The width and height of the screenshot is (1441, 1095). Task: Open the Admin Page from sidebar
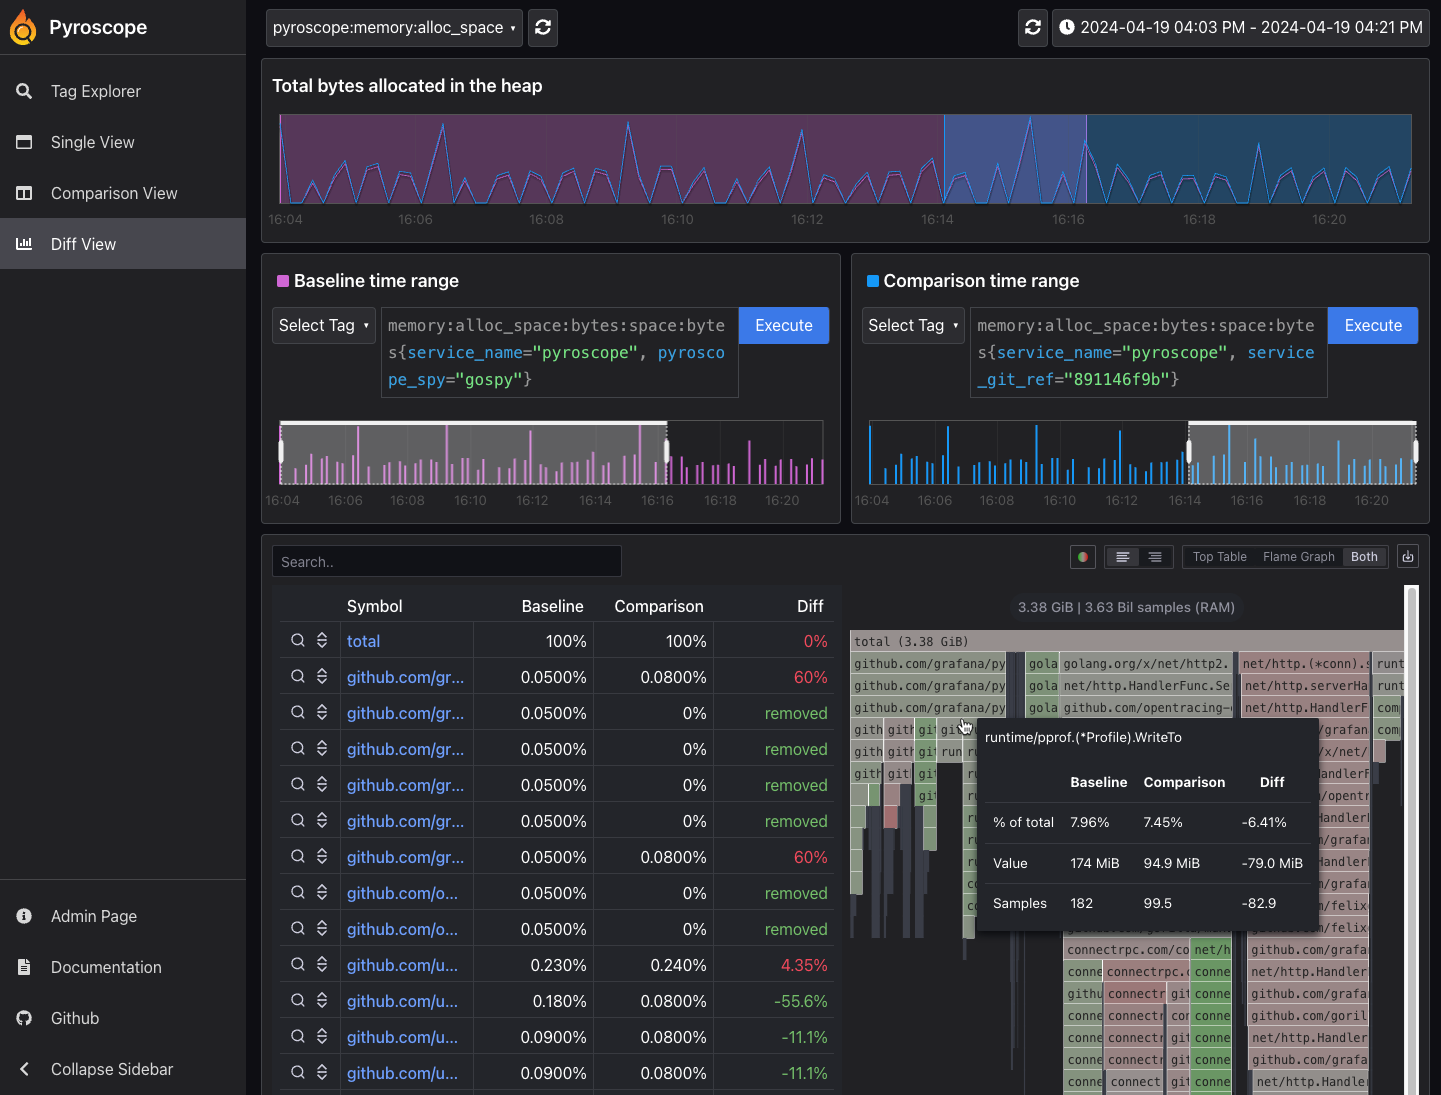tap(93, 916)
